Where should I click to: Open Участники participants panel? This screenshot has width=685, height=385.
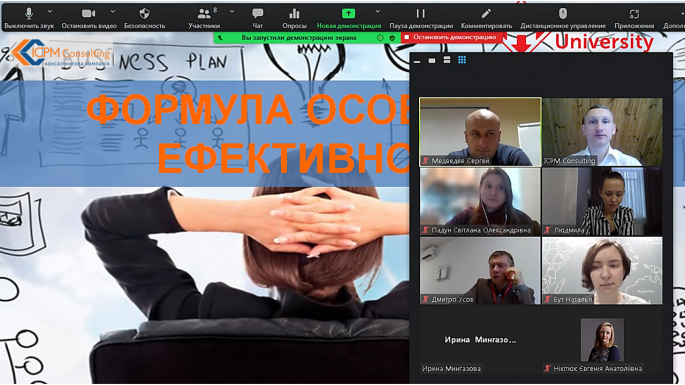pos(204,18)
